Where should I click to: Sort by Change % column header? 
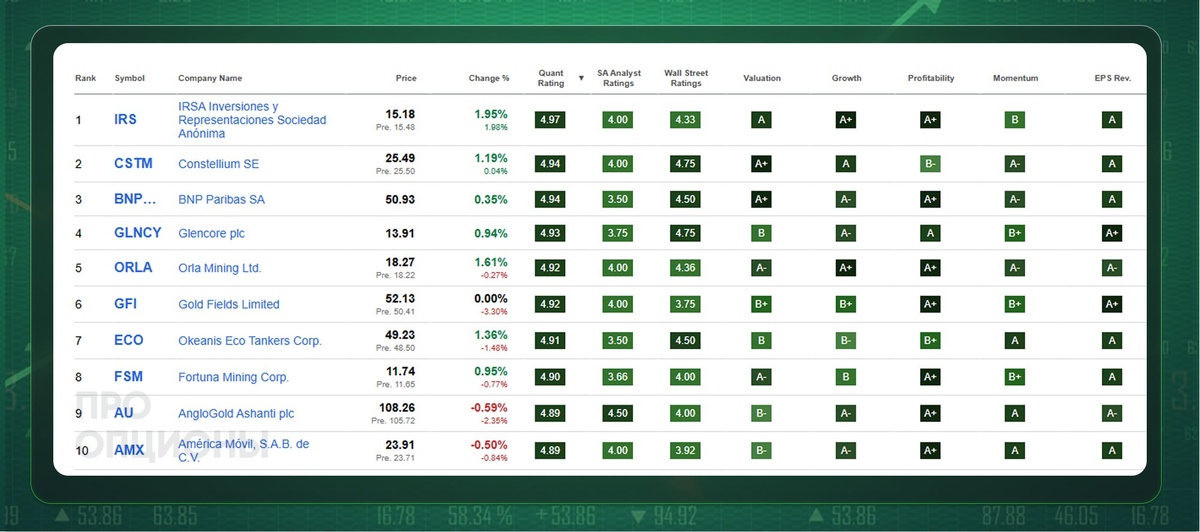[489, 78]
